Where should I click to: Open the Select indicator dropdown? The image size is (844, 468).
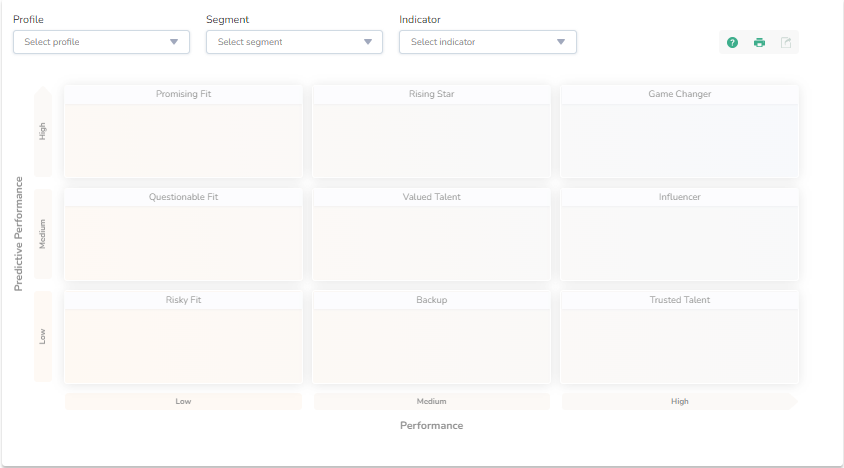click(x=487, y=42)
